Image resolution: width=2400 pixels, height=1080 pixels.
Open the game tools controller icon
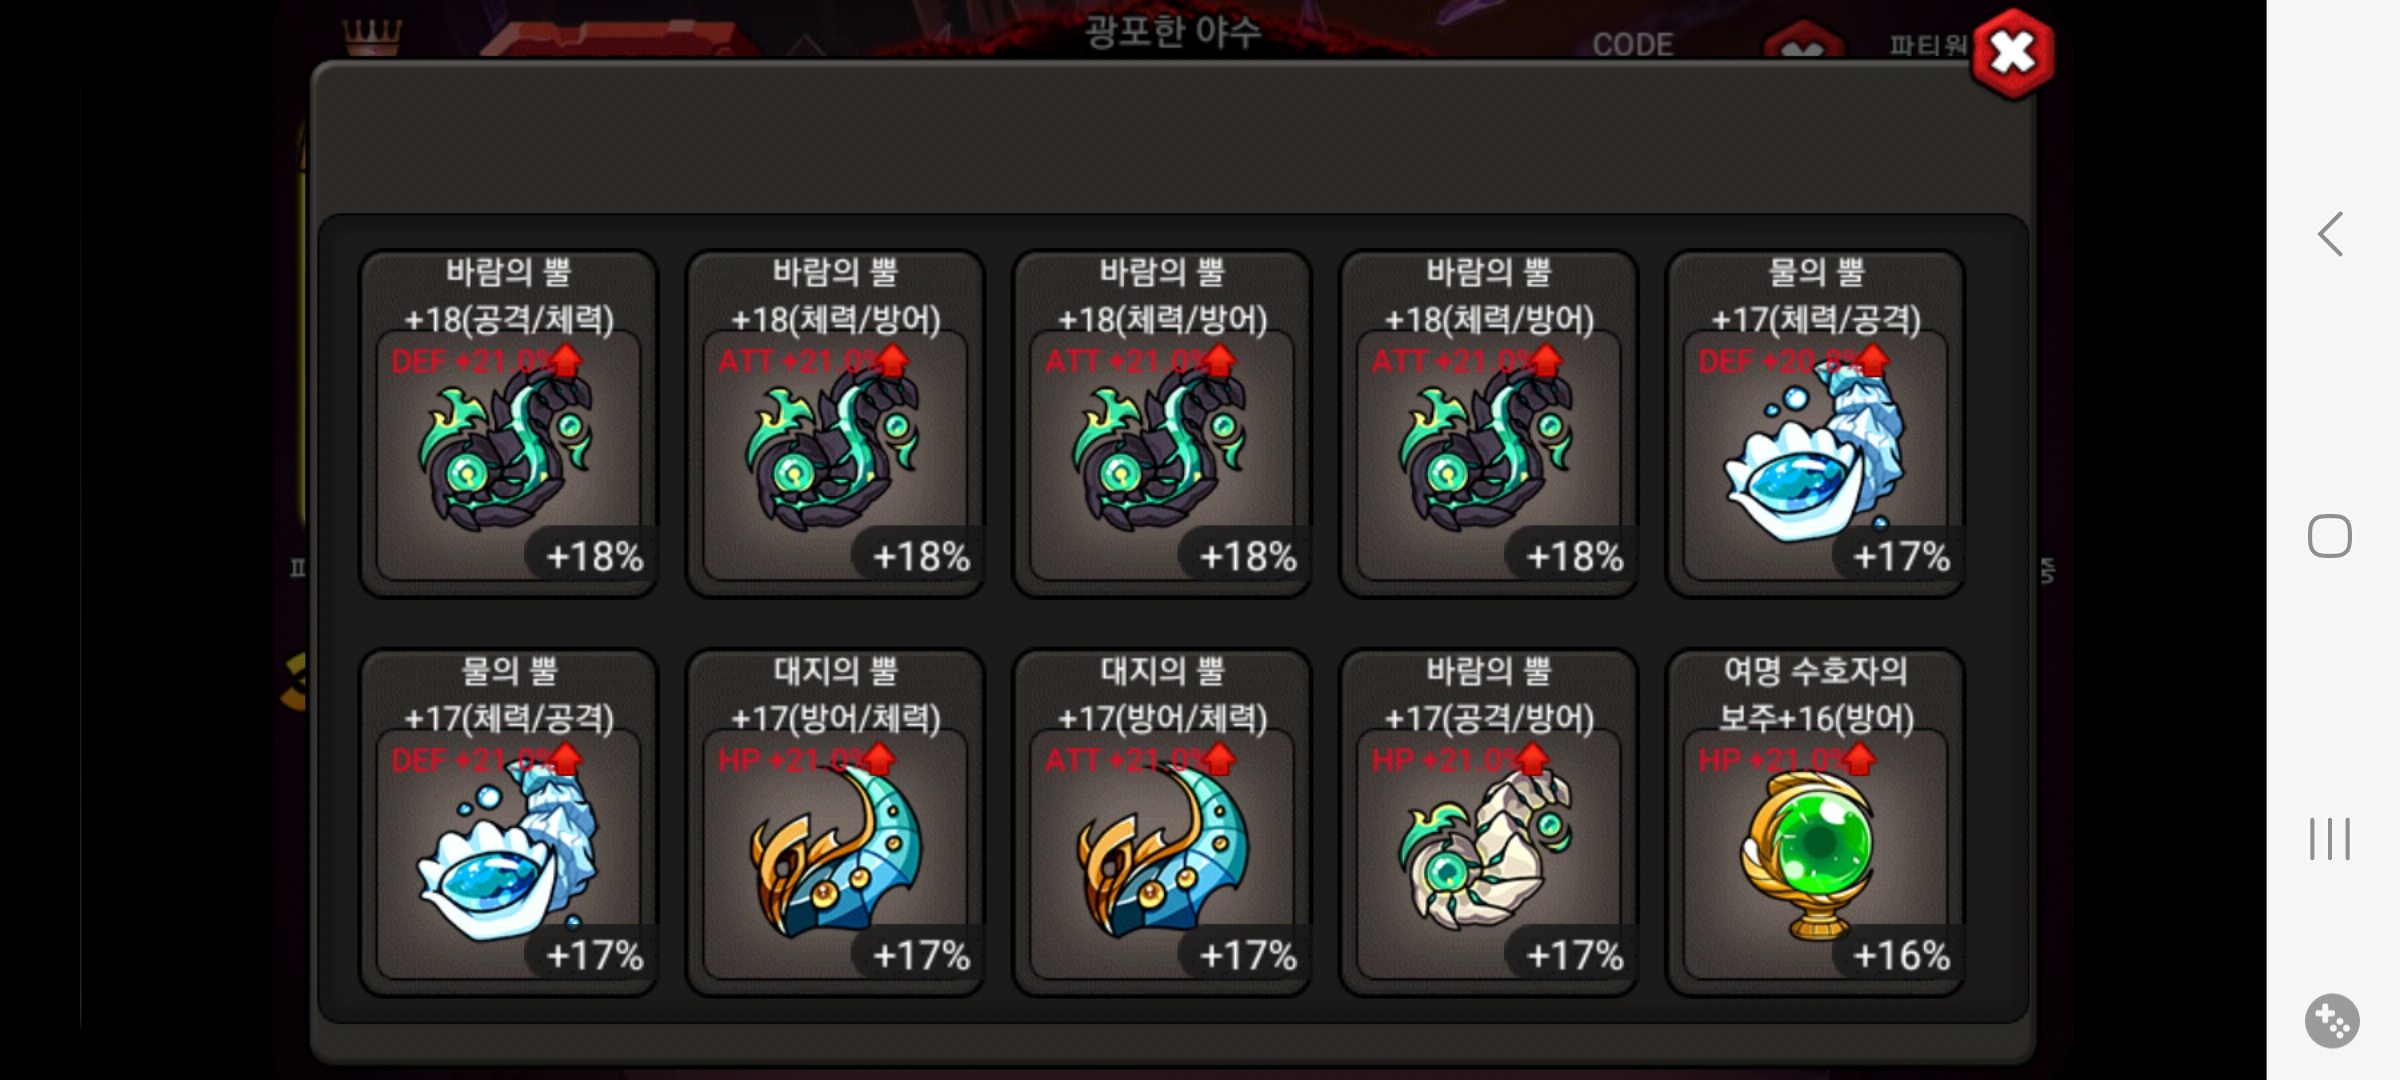click(x=2332, y=1021)
